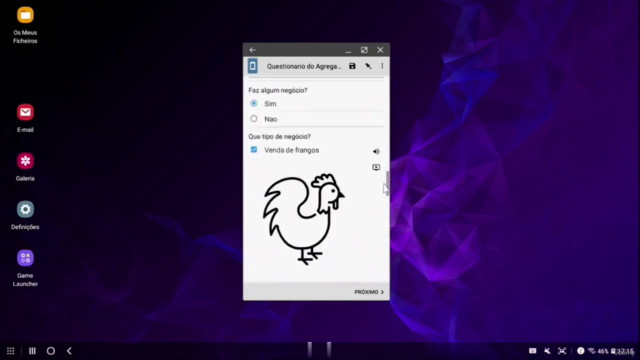The height and width of the screenshot is (360, 640).
Task: Toggle the muted sound icon in tray
Action: point(547,351)
